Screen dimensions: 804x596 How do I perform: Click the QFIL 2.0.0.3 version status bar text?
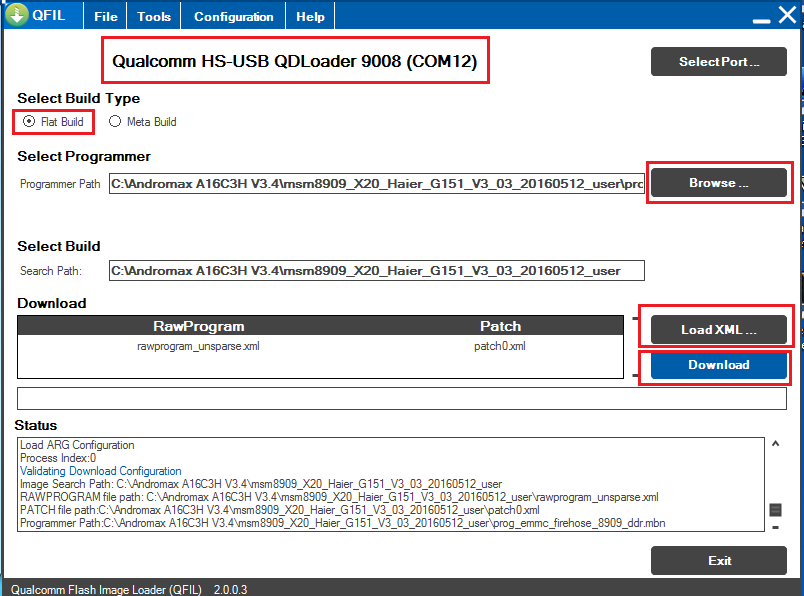pos(129,589)
